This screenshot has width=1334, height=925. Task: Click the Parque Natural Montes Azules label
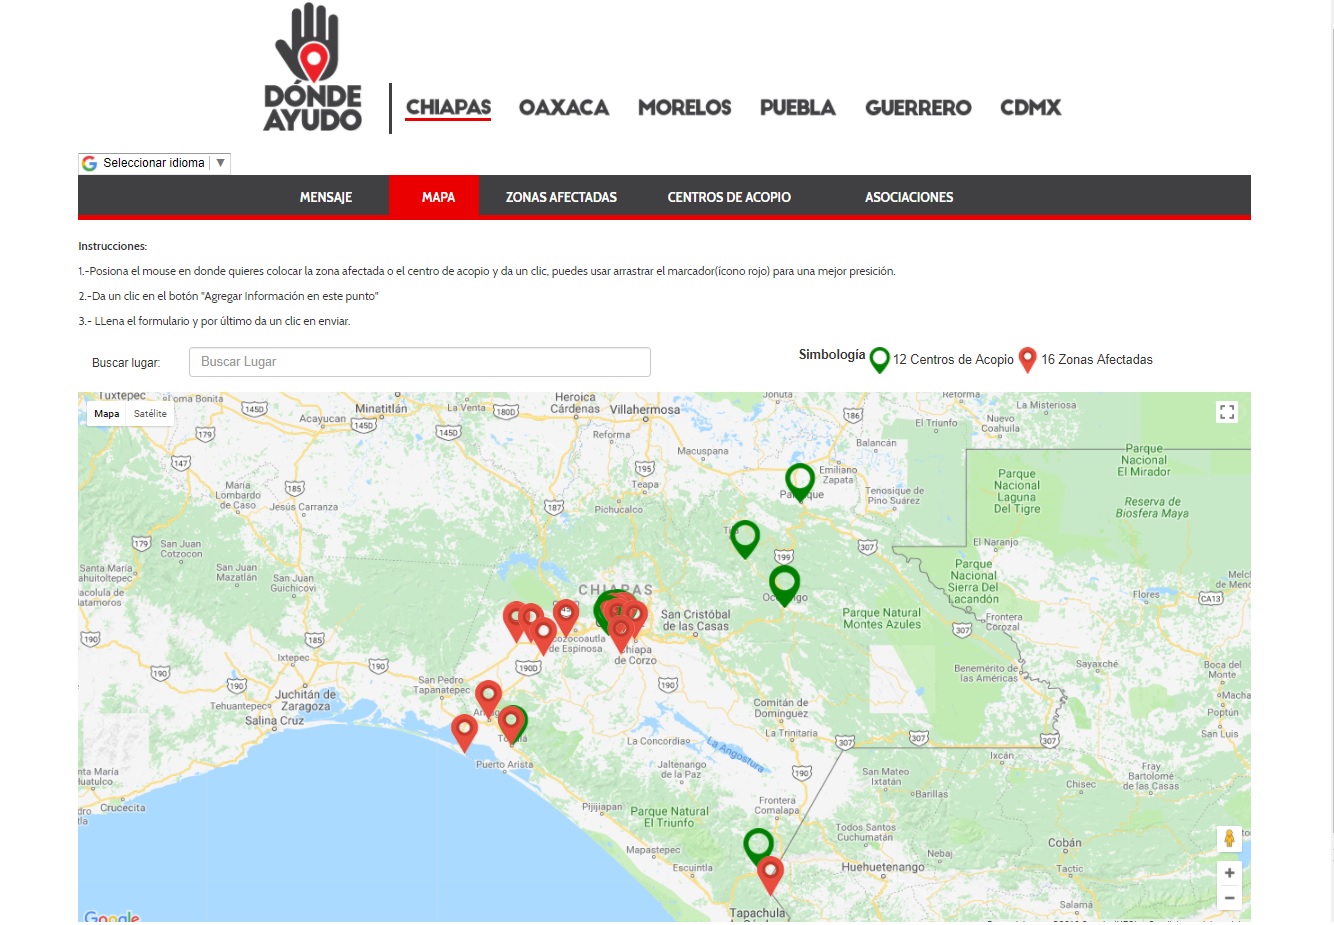point(882,618)
